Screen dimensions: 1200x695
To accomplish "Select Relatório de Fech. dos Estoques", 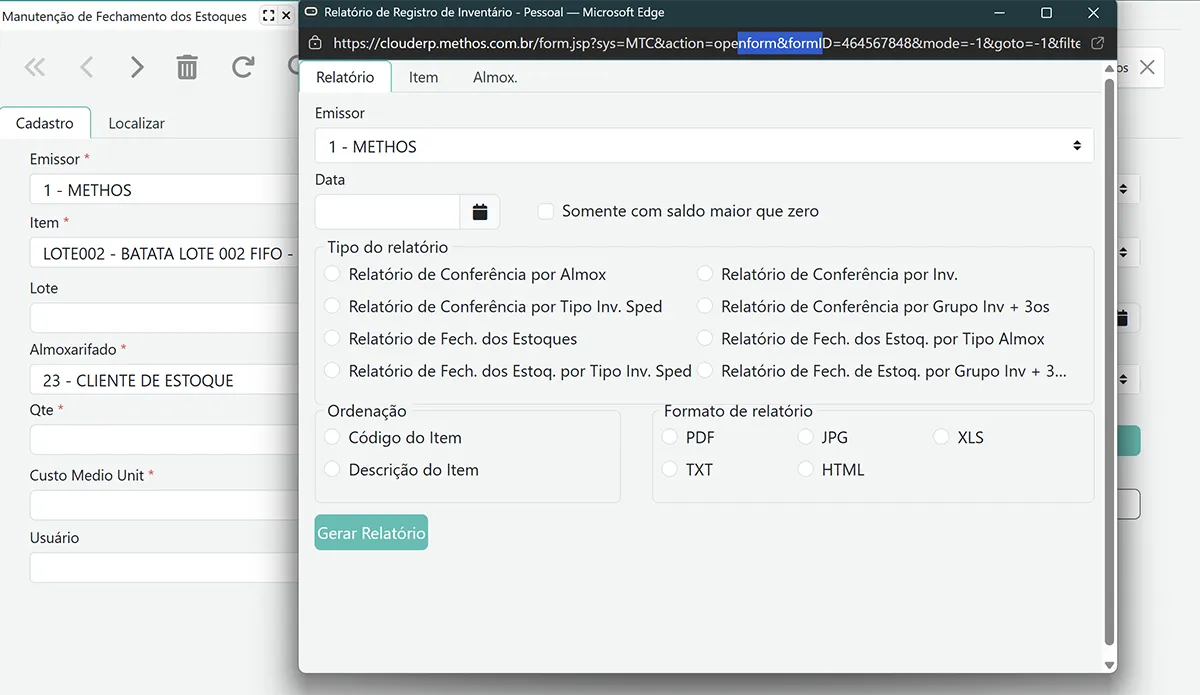I will coord(332,338).
